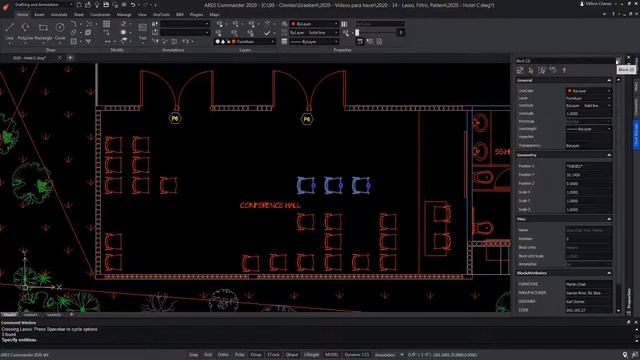Click the P6 hexagon door tag on left
The image size is (640, 360).
point(175,118)
